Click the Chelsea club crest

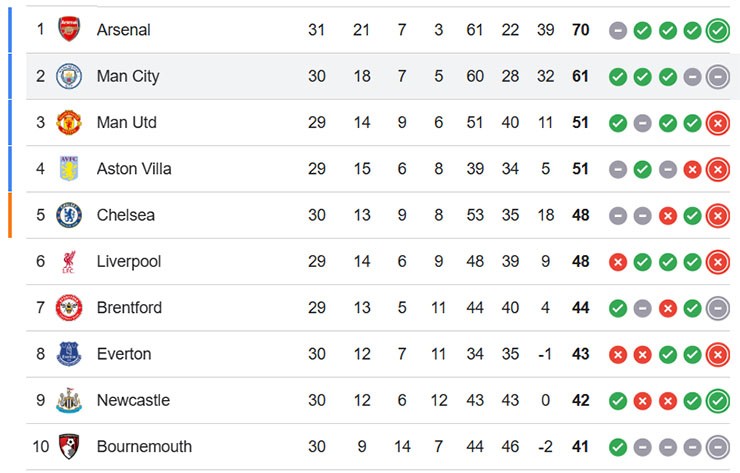[x=69, y=215]
